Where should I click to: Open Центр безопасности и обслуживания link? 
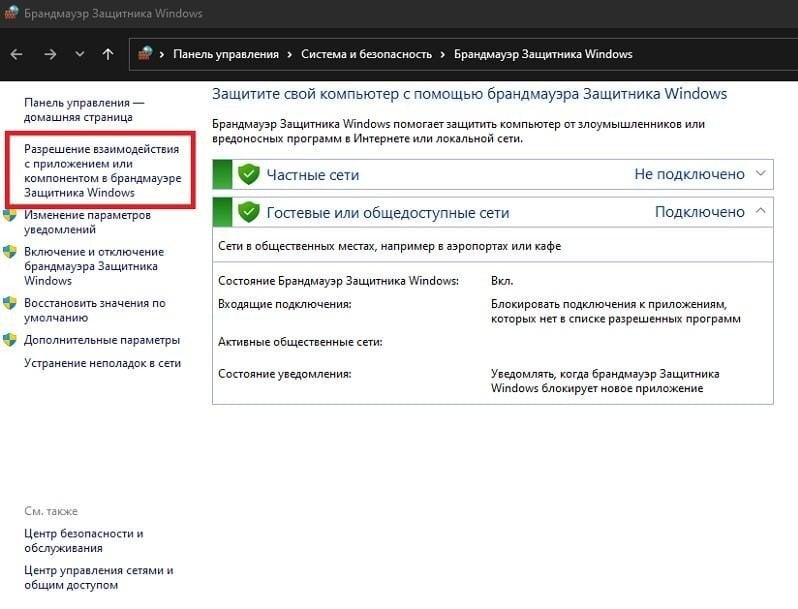[83, 541]
